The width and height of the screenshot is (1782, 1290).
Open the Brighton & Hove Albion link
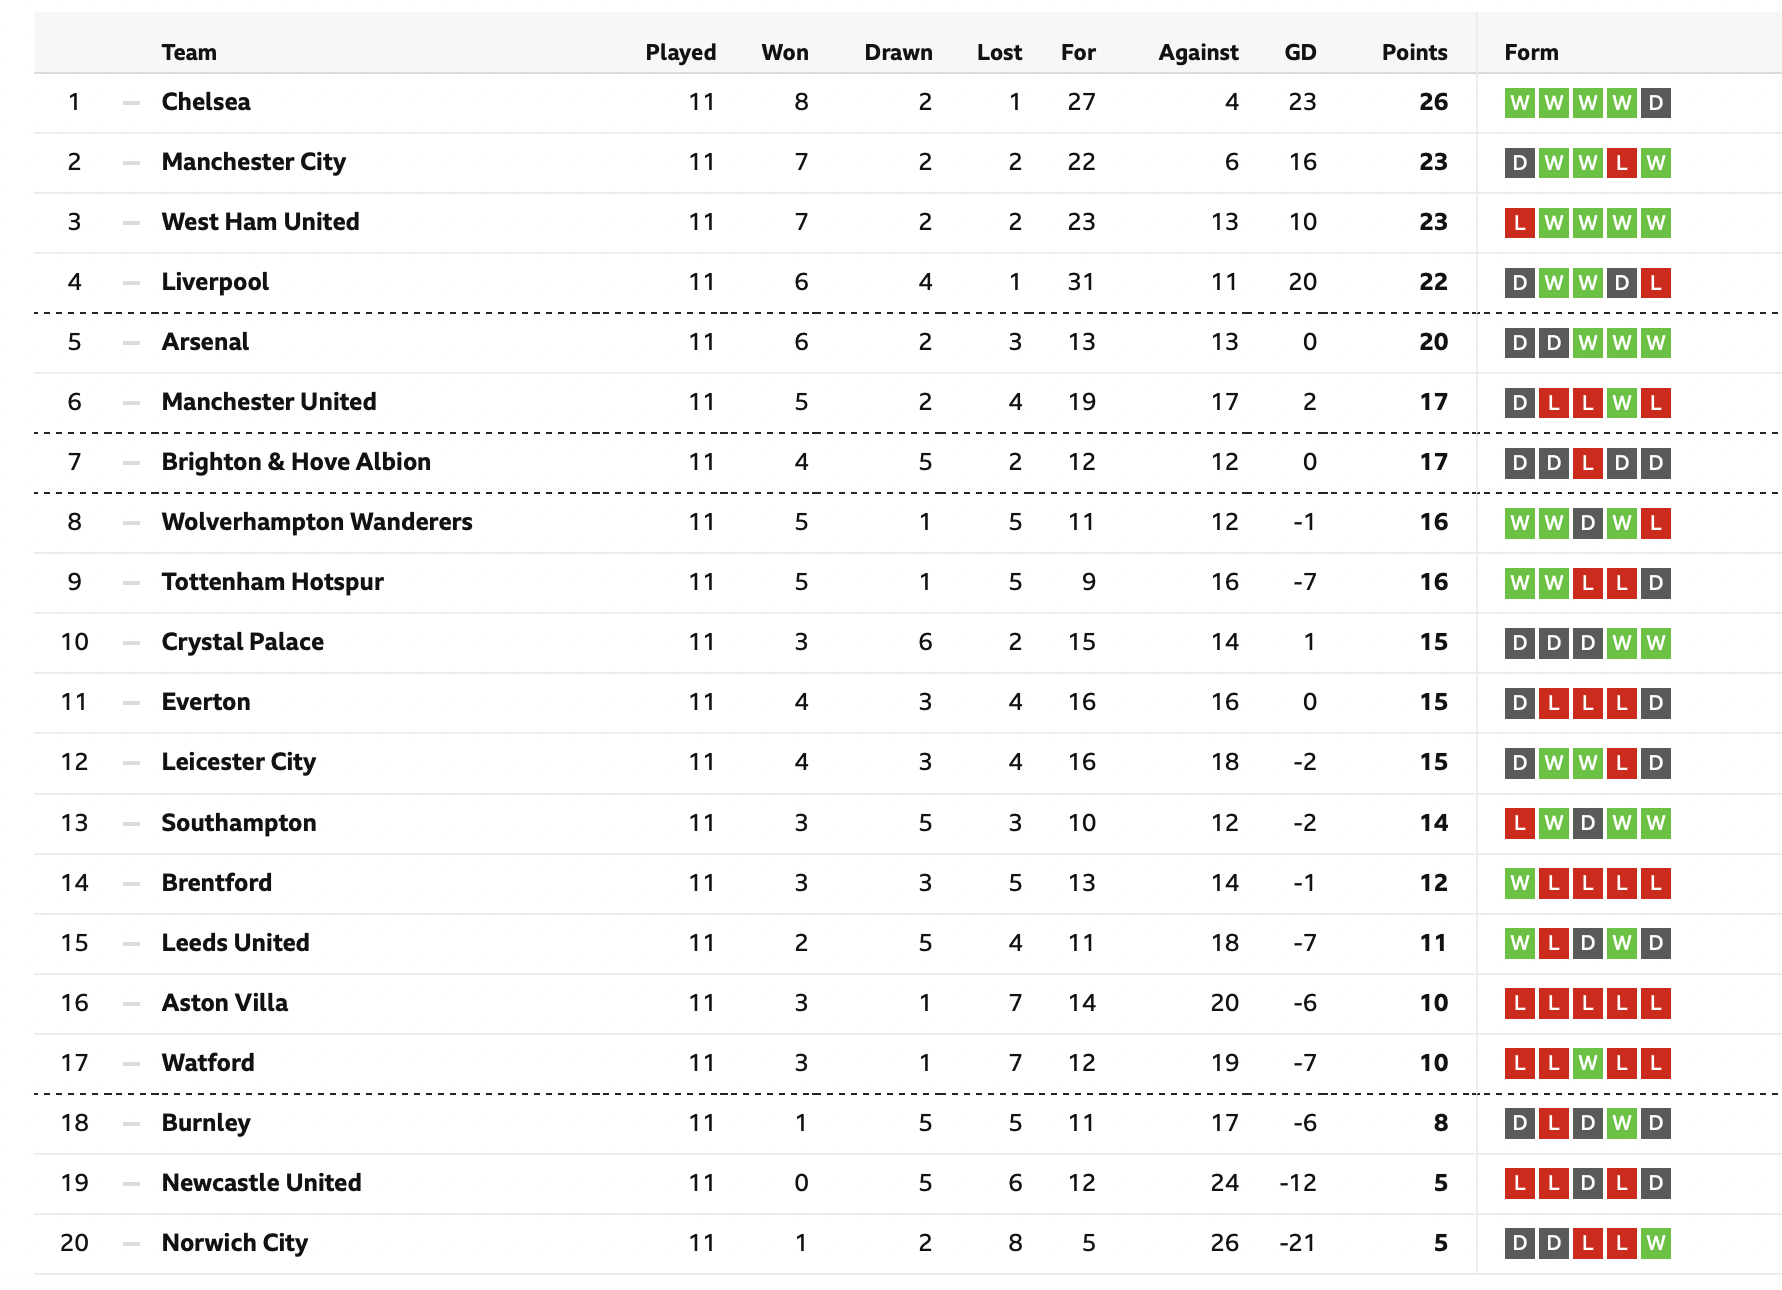pyautogui.click(x=296, y=462)
